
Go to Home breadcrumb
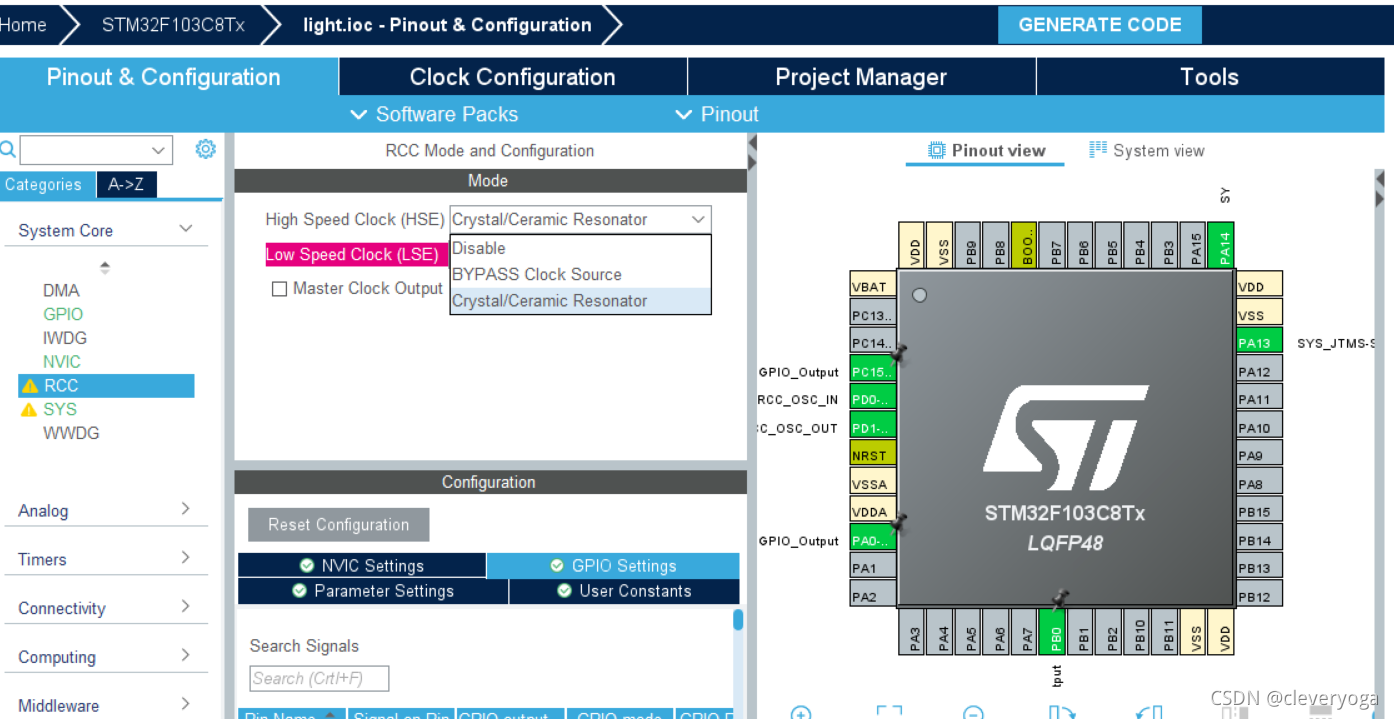pos(24,25)
